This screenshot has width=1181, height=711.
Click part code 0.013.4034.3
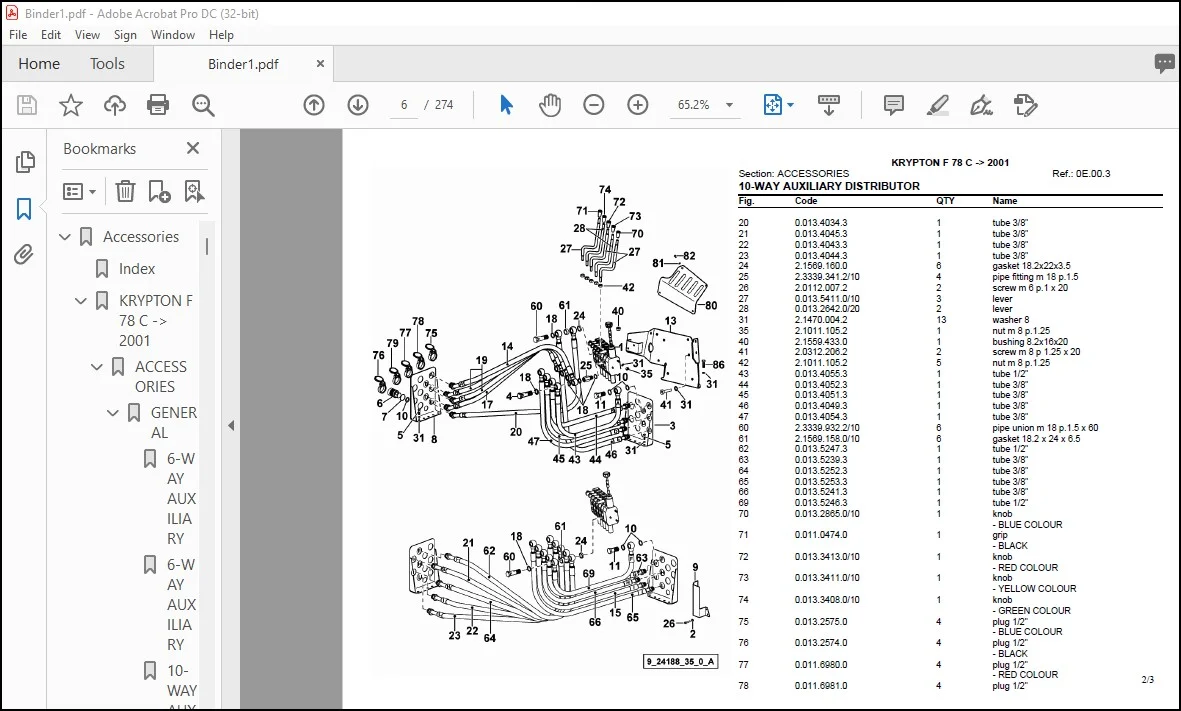[x=820, y=223]
